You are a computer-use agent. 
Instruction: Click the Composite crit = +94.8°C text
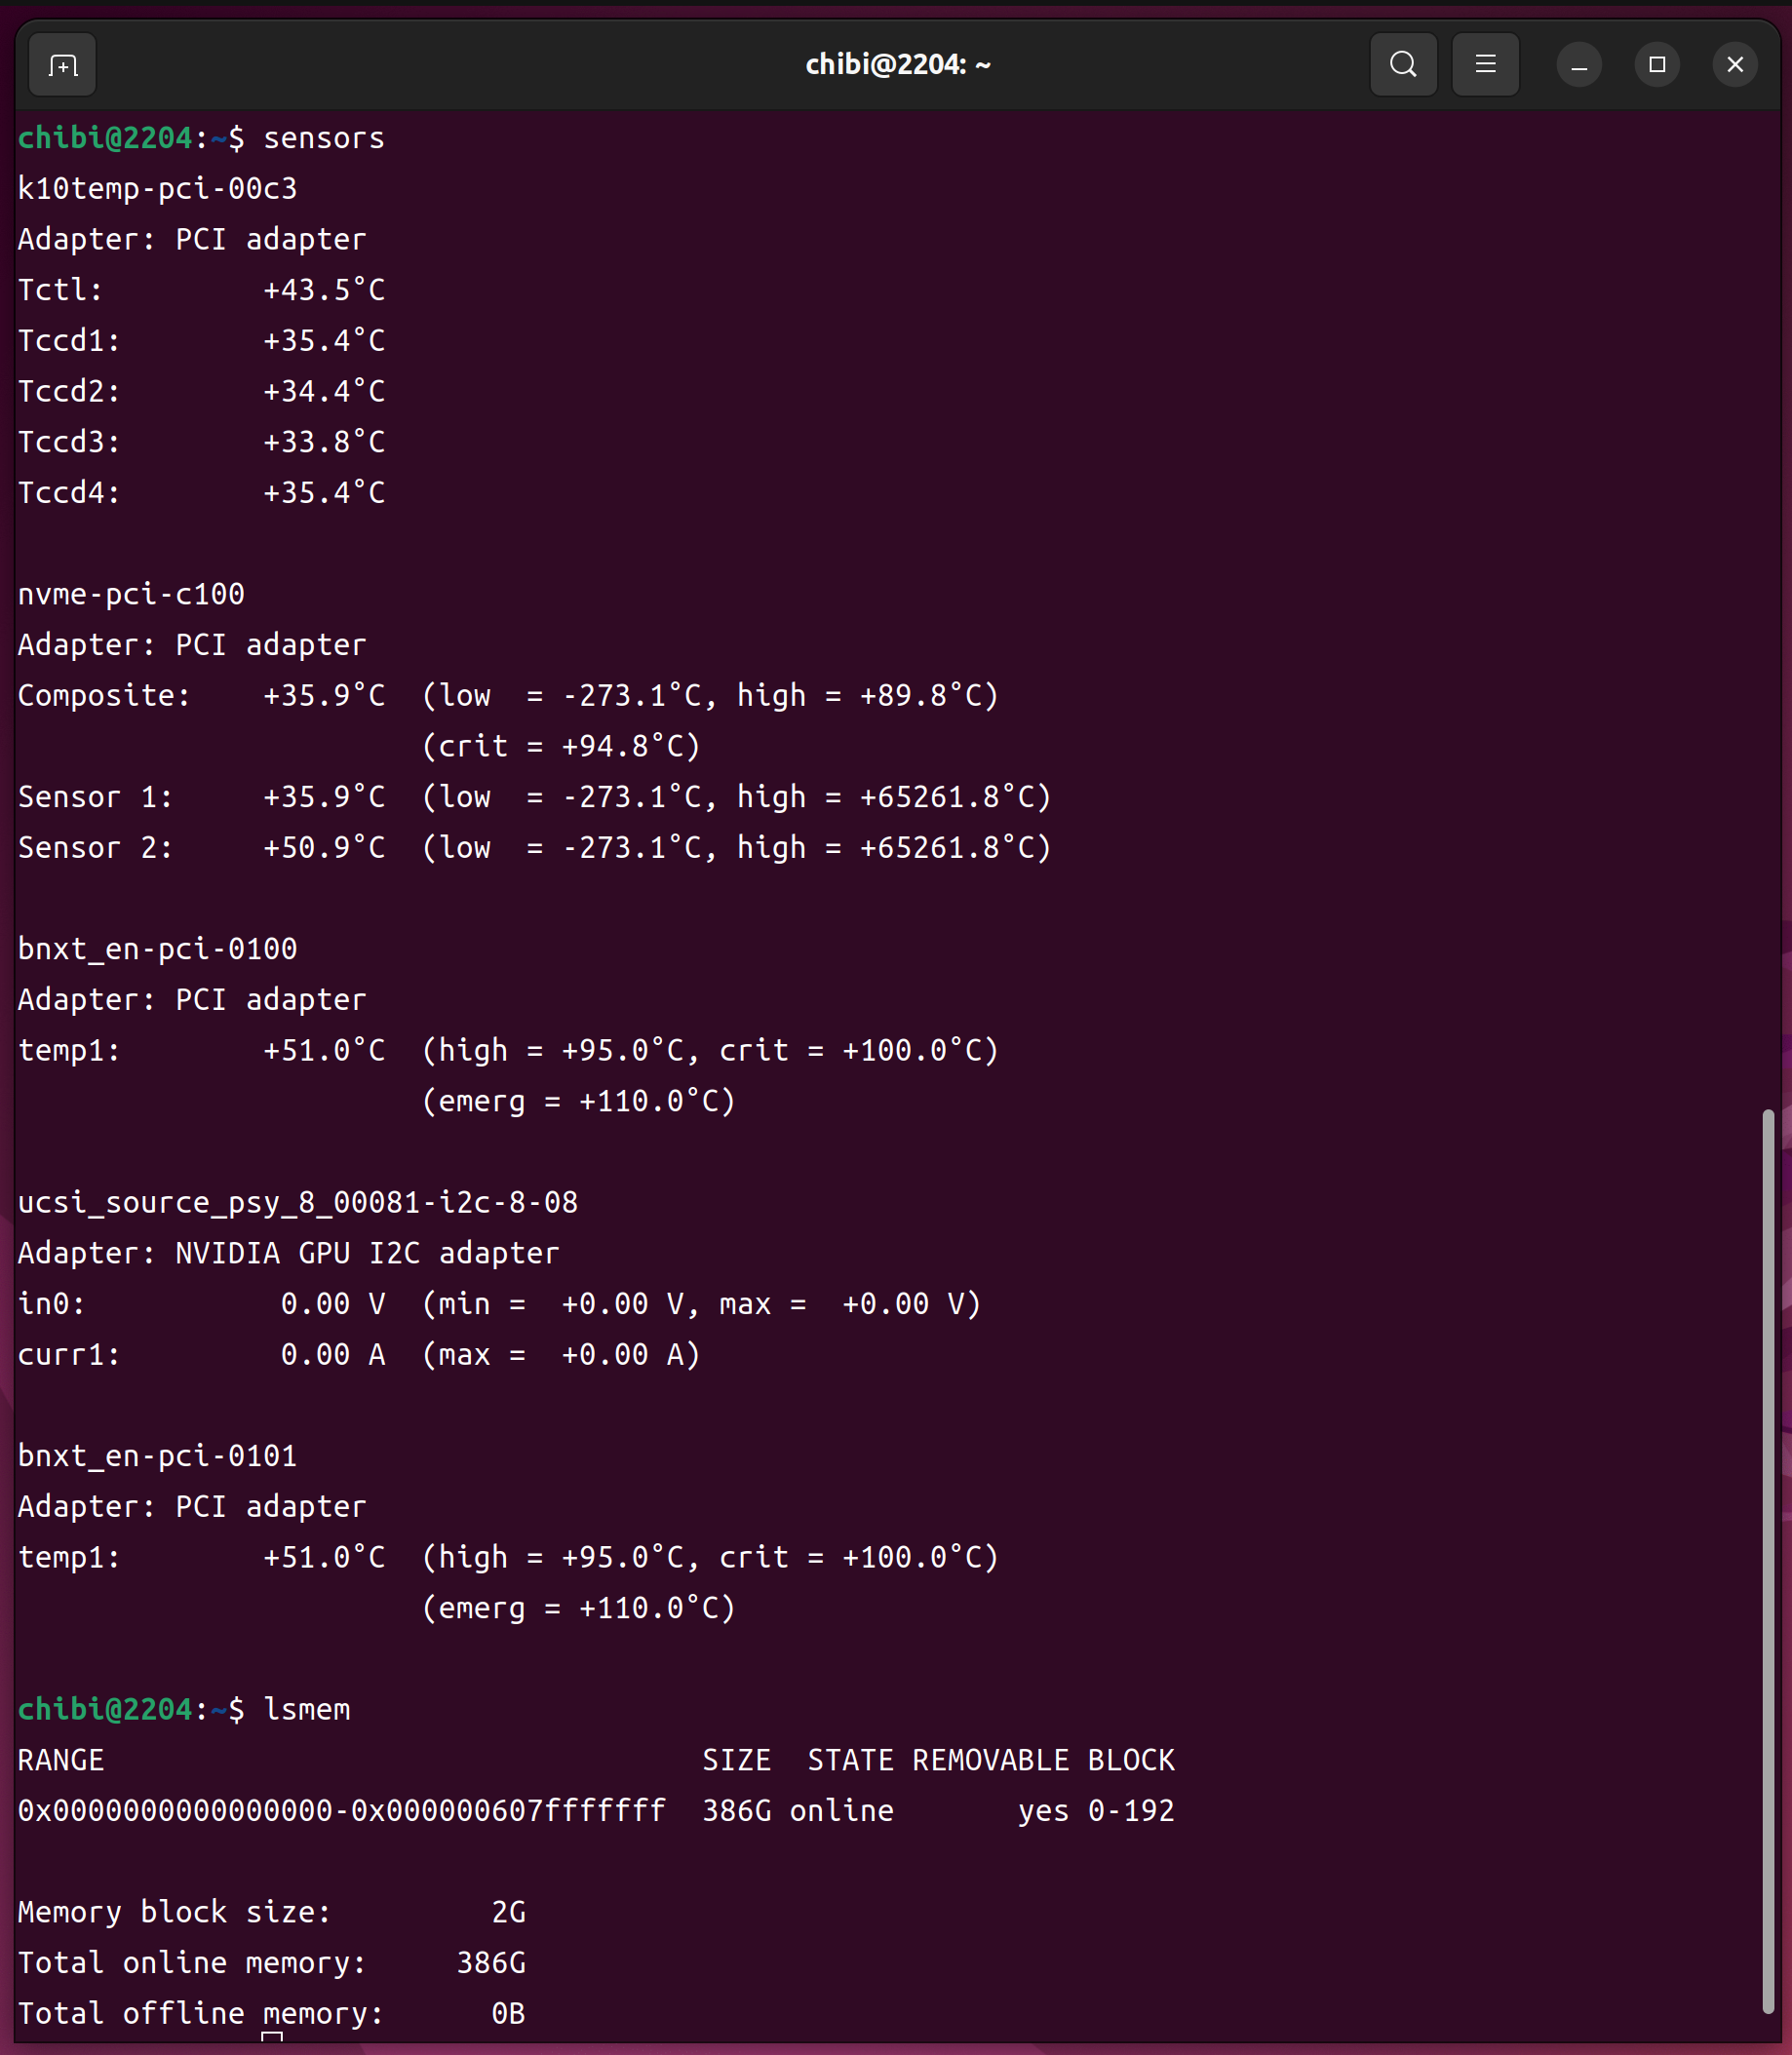[x=560, y=746]
